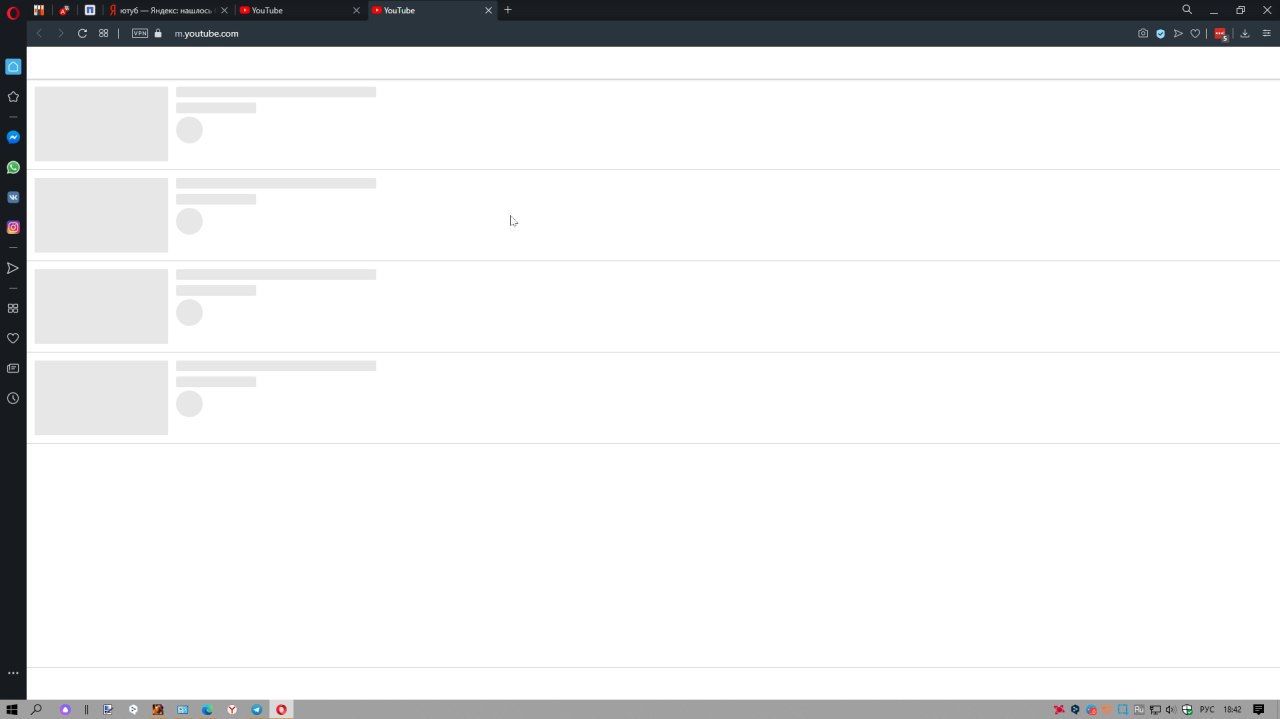Add page to bookmarks with heart icon
The width and height of the screenshot is (1280, 719).
click(x=1195, y=33)
